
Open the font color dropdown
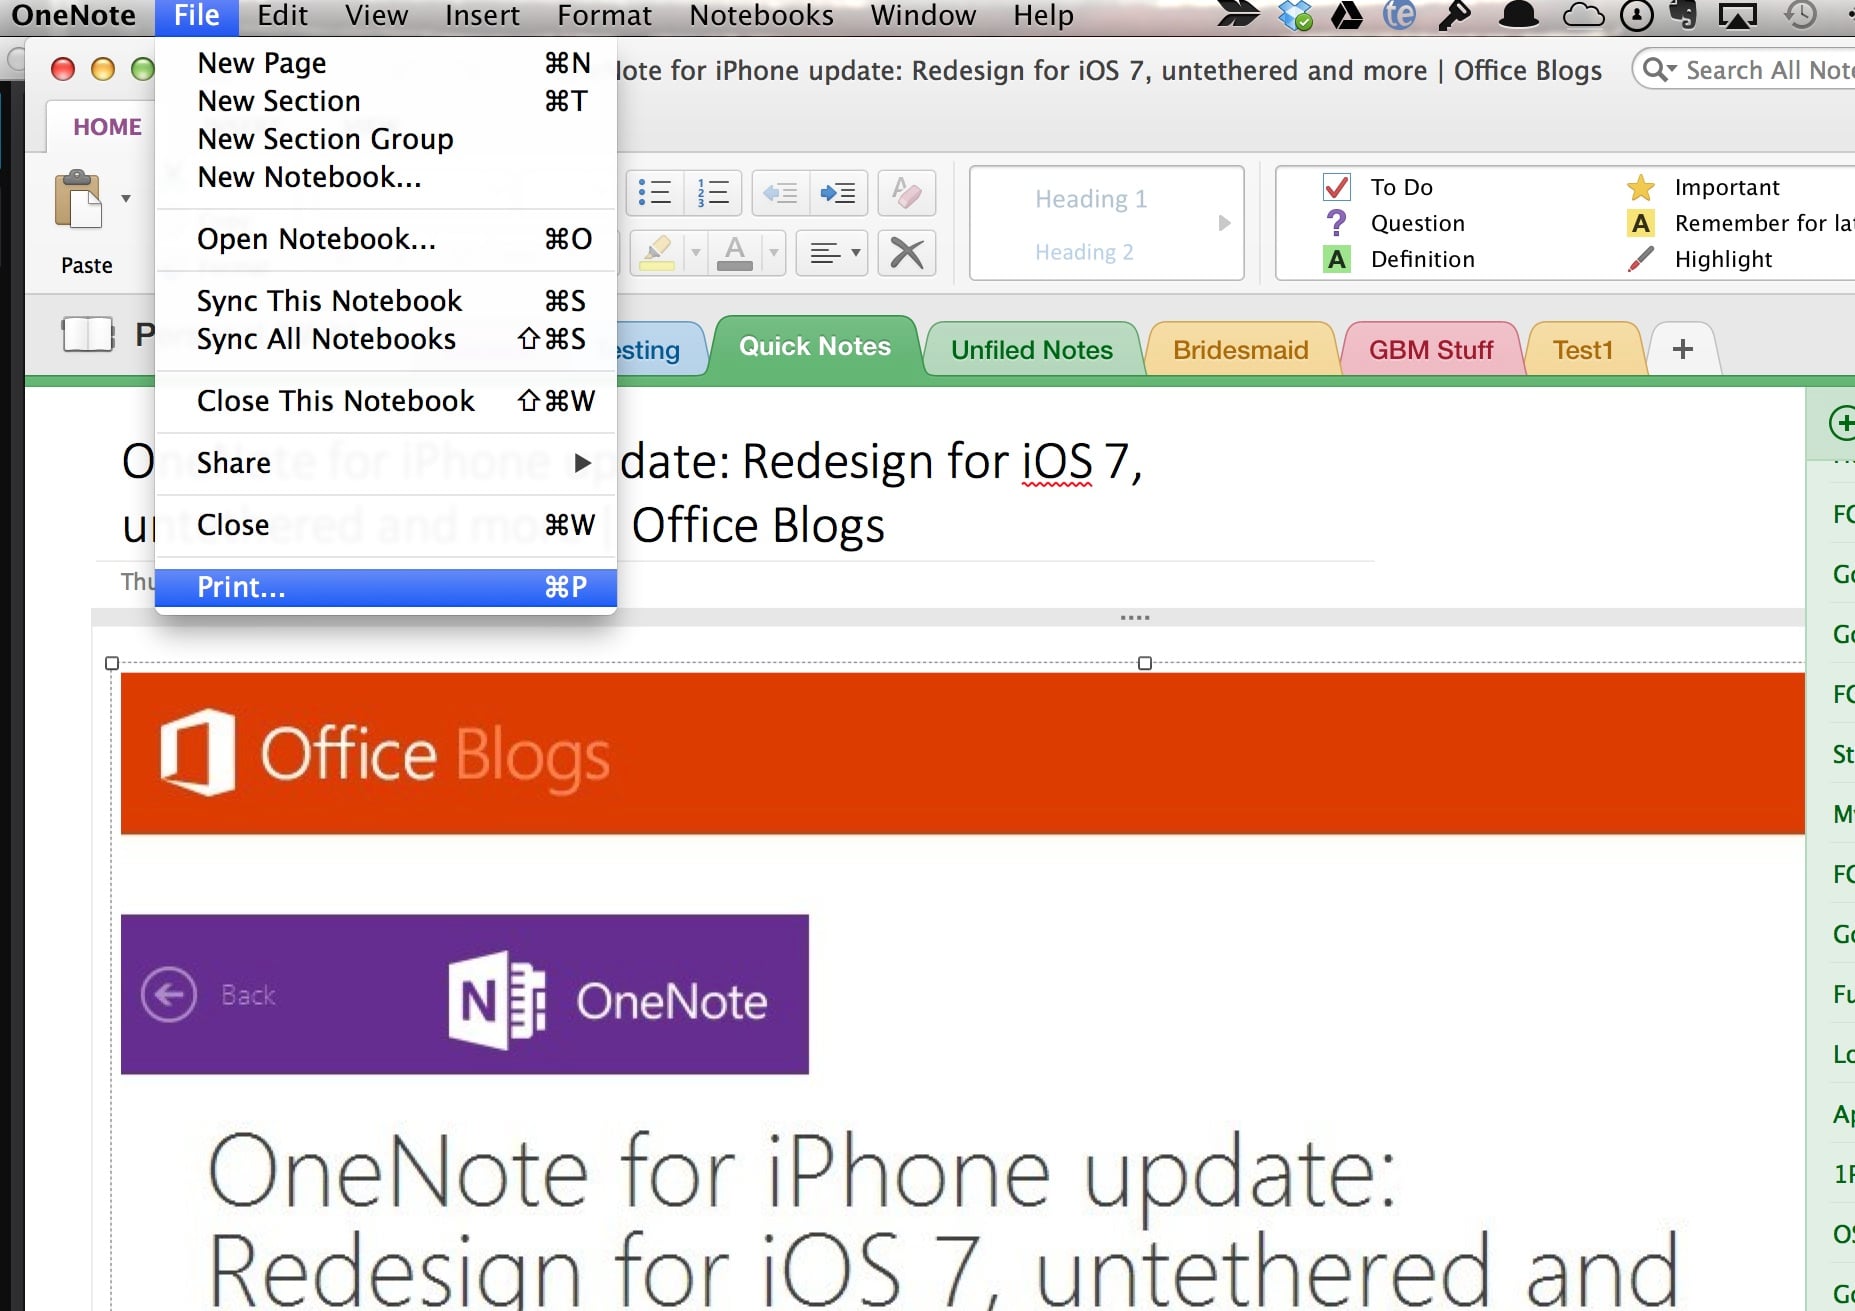[x=772, y=252]
